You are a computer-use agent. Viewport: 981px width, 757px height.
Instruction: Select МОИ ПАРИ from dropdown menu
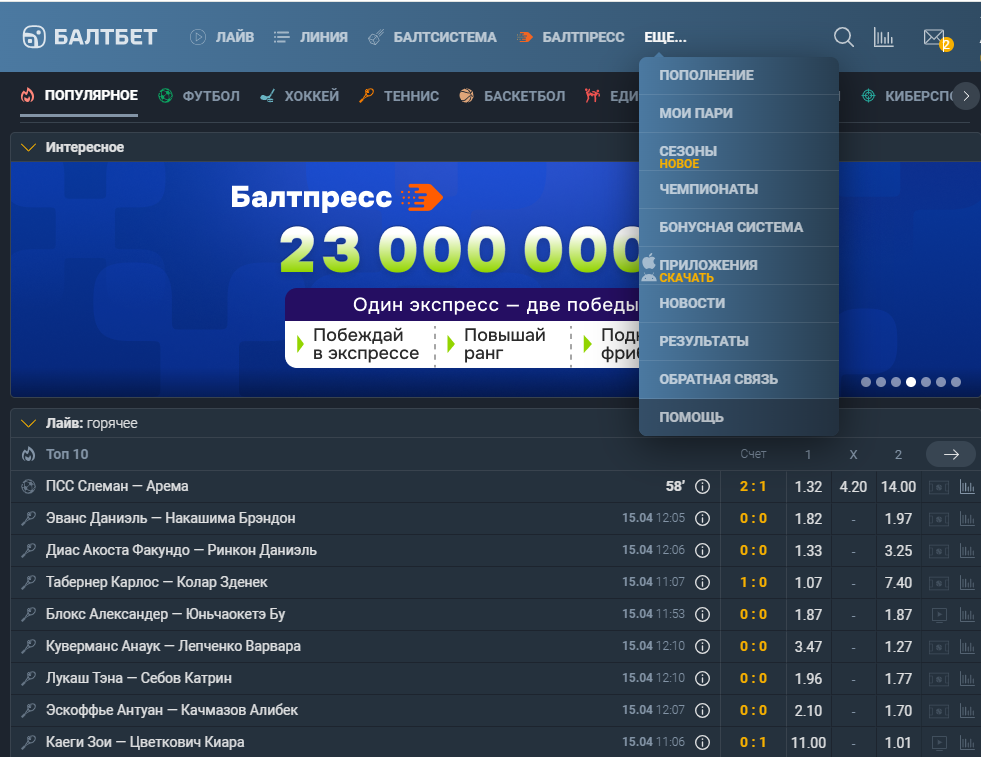739,113
